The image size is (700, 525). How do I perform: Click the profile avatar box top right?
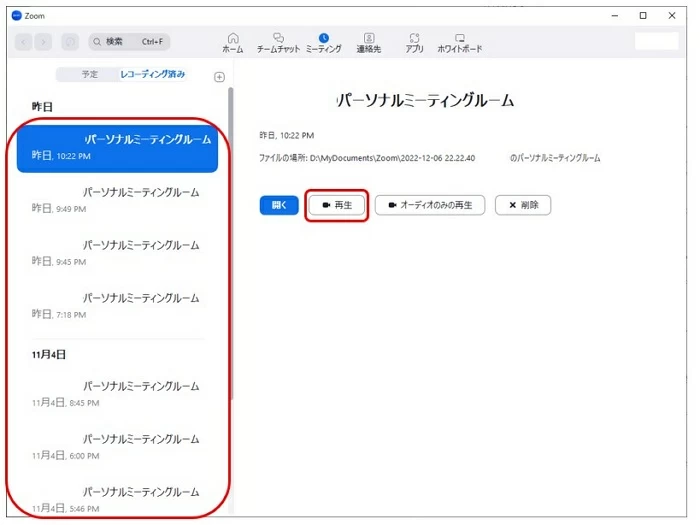[656, 41]
